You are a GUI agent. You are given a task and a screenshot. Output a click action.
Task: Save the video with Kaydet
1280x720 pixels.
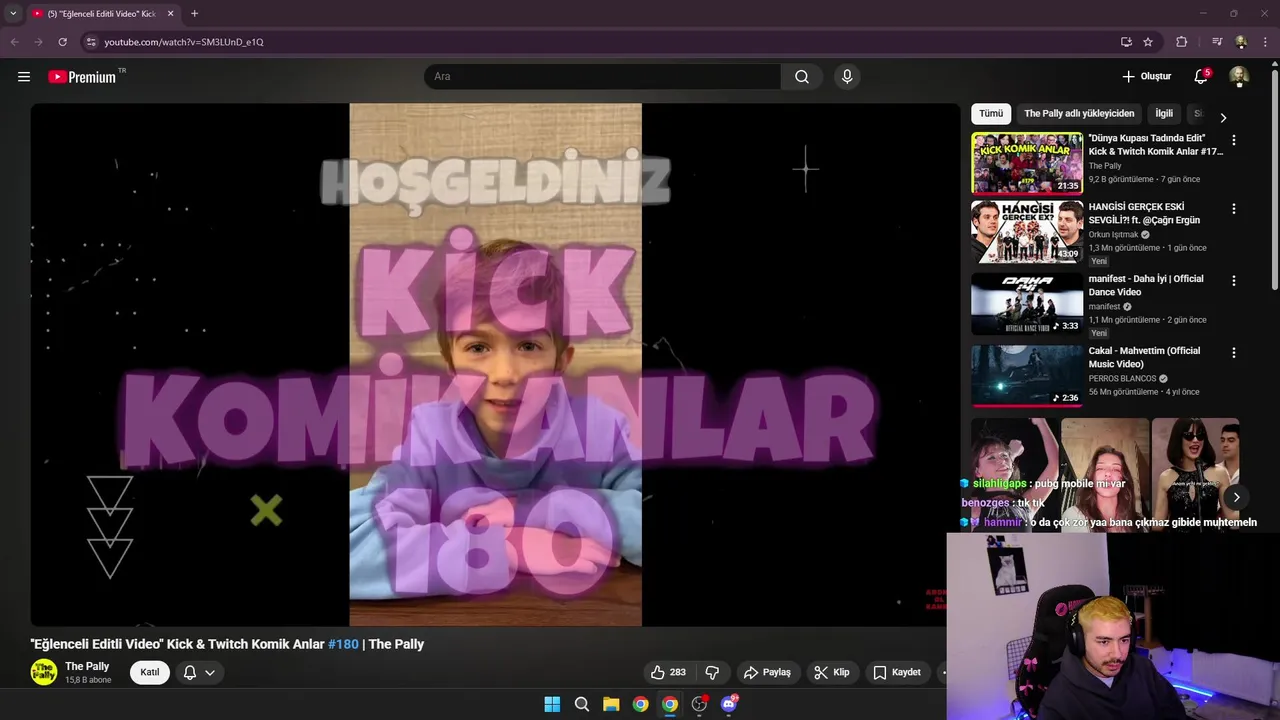click(897, 672)
